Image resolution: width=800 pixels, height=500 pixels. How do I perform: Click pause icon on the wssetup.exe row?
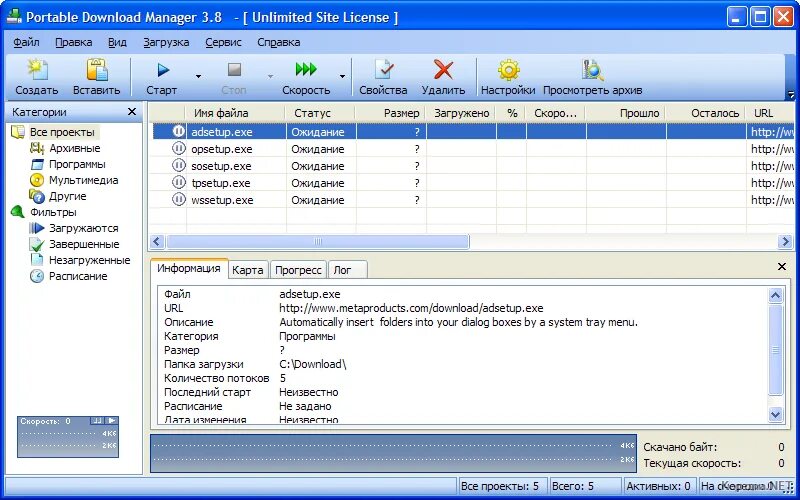(x=178, y=199)
